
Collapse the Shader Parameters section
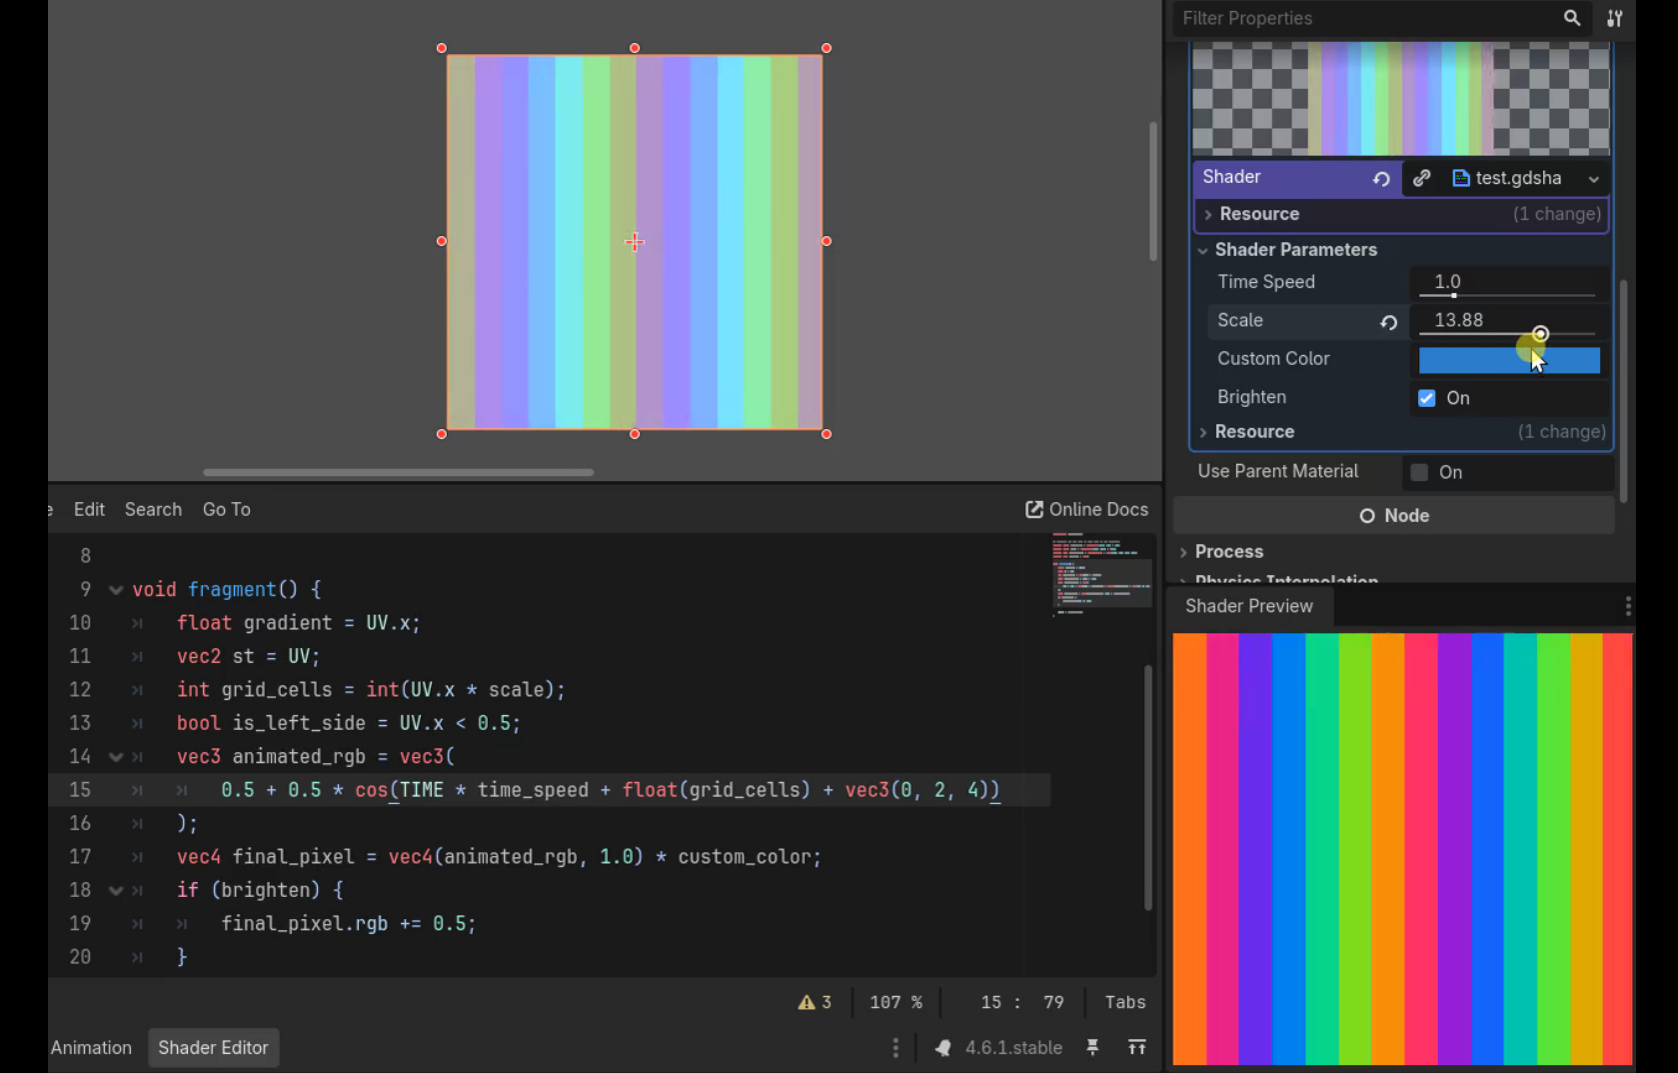tap(1203, 250)
